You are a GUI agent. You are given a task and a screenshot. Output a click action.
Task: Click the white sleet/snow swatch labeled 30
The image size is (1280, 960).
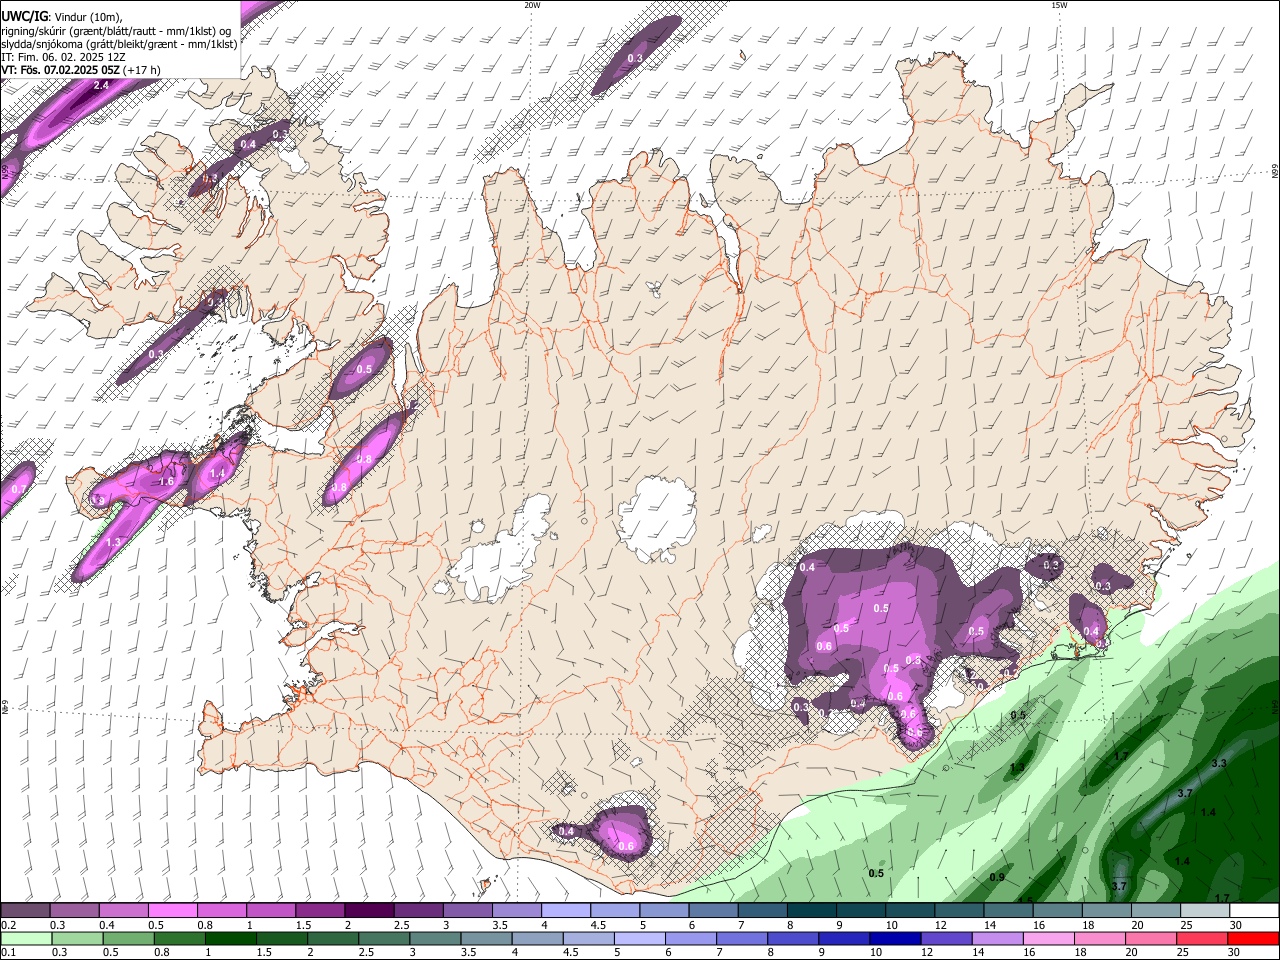1253,910
